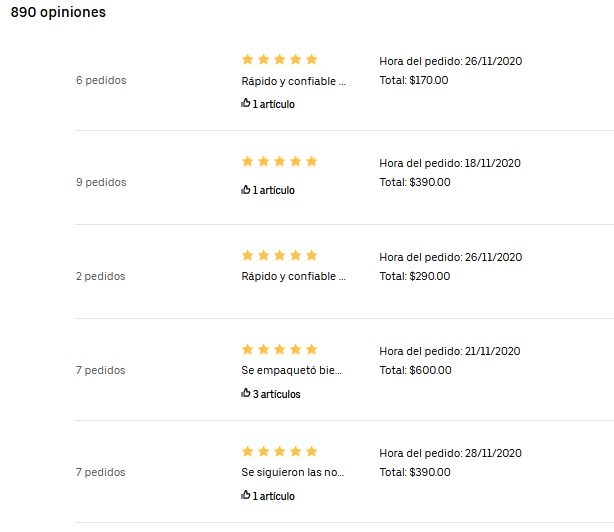The image size is (614, 532).
Task: Expand "Rápido y confiable" comment in $170.00 review
Action: [x=294, y=81]
